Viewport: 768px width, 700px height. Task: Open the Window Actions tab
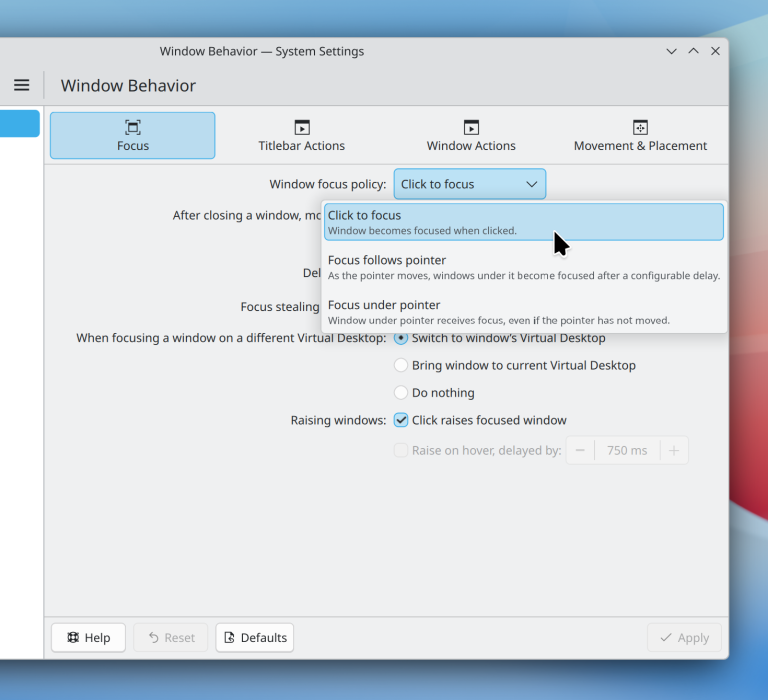point(471,135)
